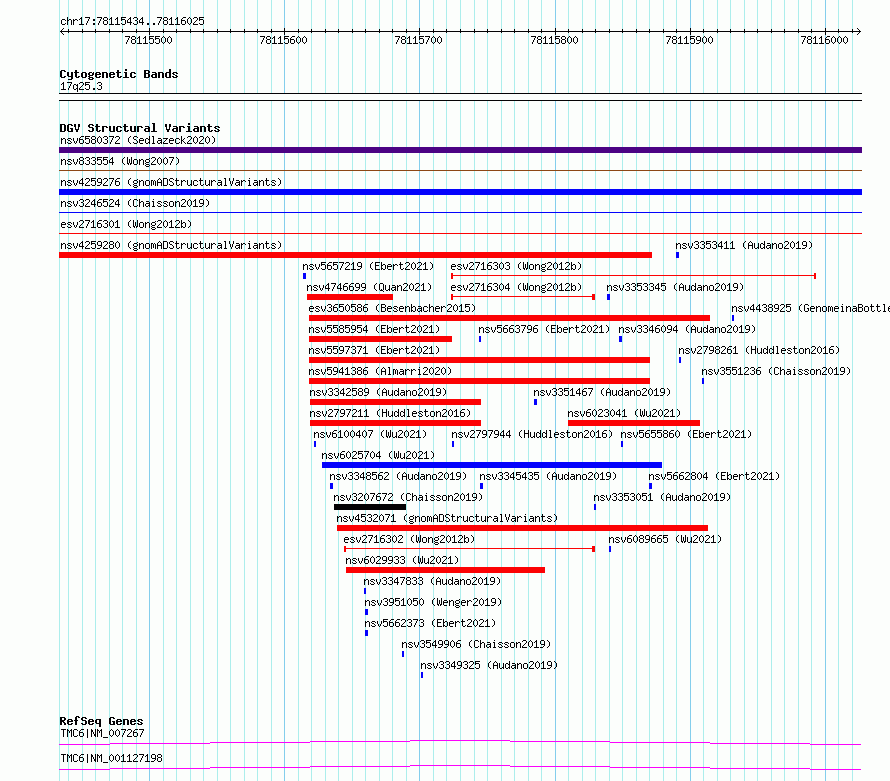Click the DGV Structural Variants track title
Screen dimensions: 890x781
[x=140, y=128]
